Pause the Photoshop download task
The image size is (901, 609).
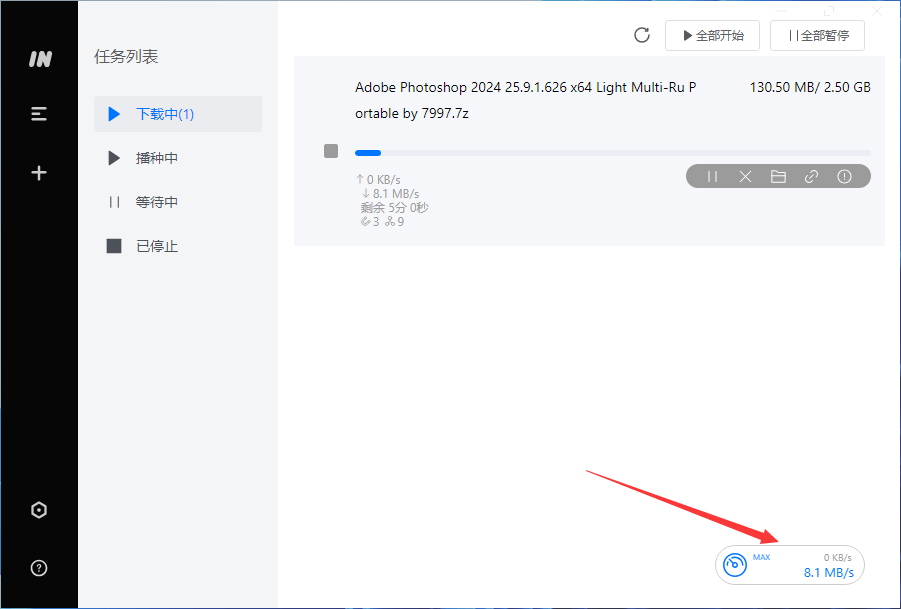(x=712, y=176)
